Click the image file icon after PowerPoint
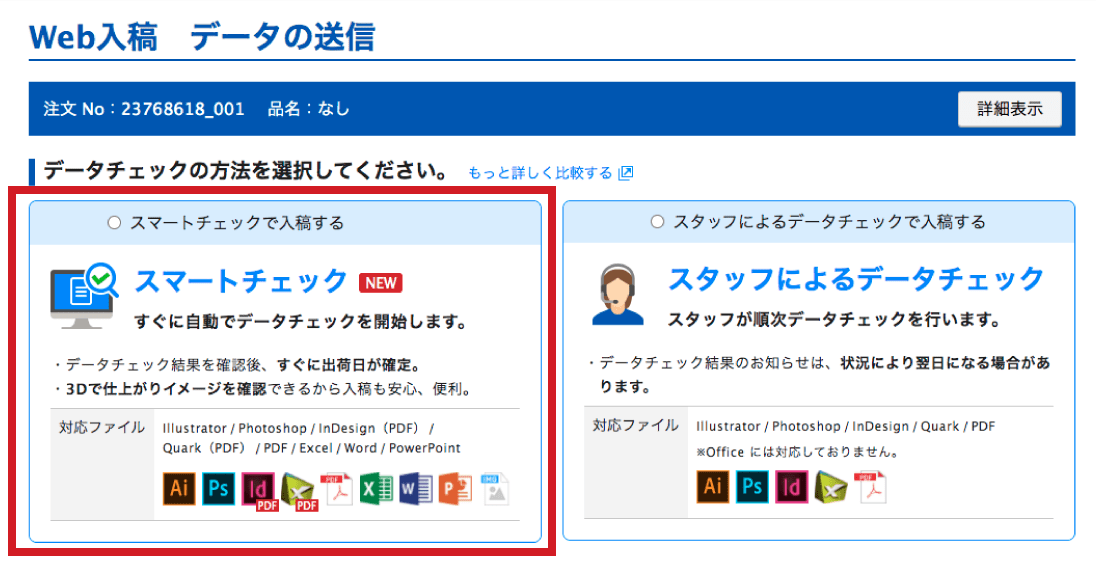This screenshot has height=576, width=1096. point(495,488)
